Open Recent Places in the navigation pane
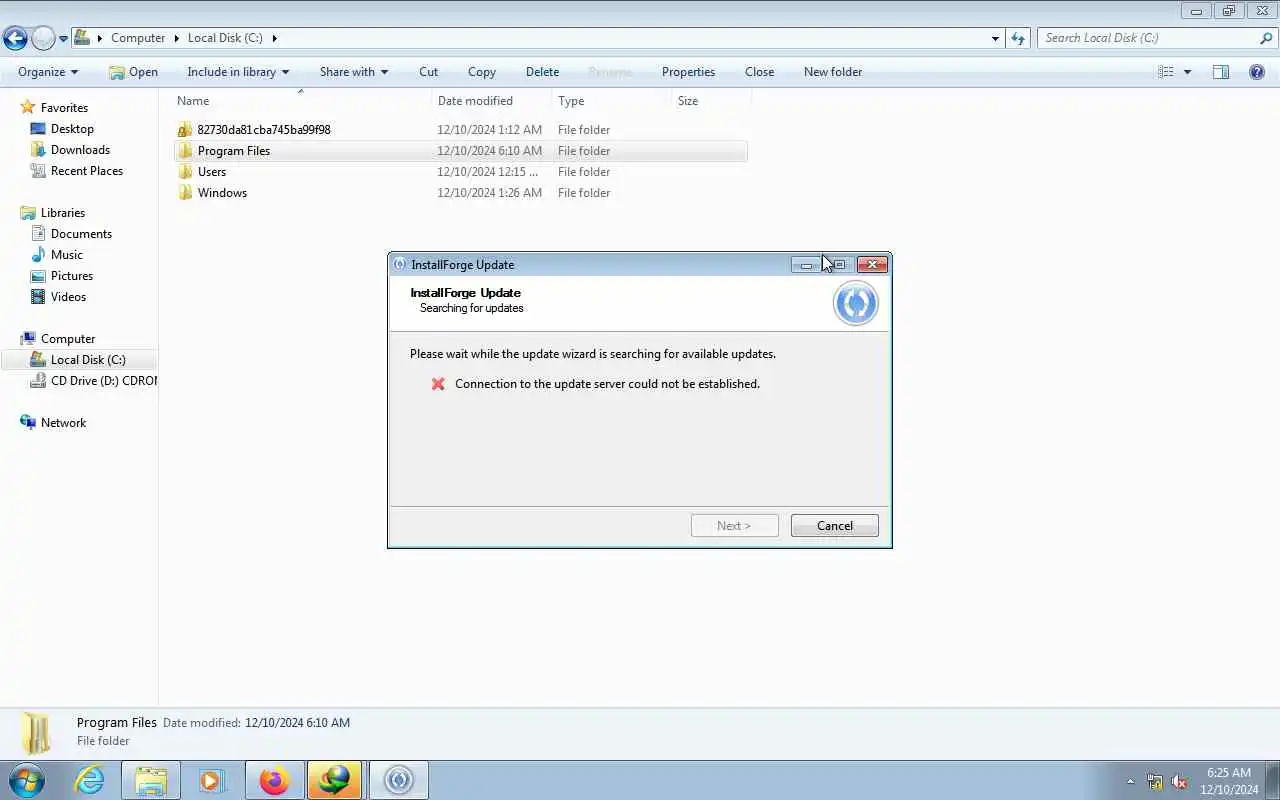This screenshot has width=1280, height=800. [87, 171]
